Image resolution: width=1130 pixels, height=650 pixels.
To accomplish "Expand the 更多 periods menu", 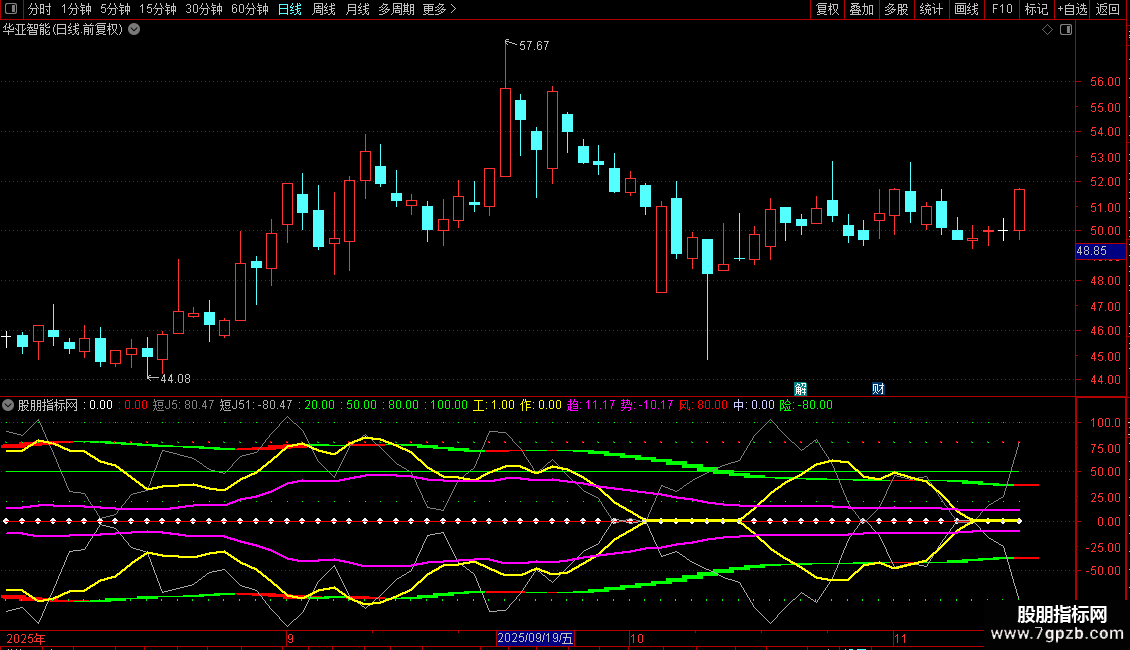I will click(x=439, y=9).
